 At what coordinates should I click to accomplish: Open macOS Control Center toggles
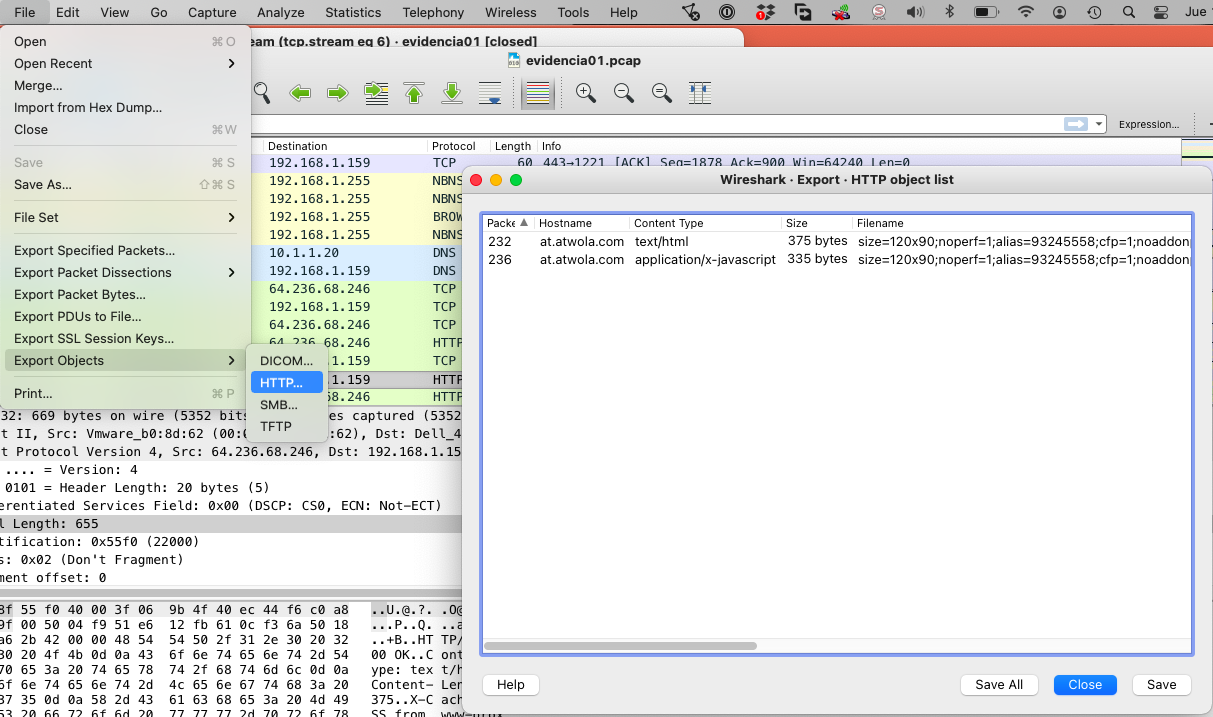click(x=1161, y=13)
